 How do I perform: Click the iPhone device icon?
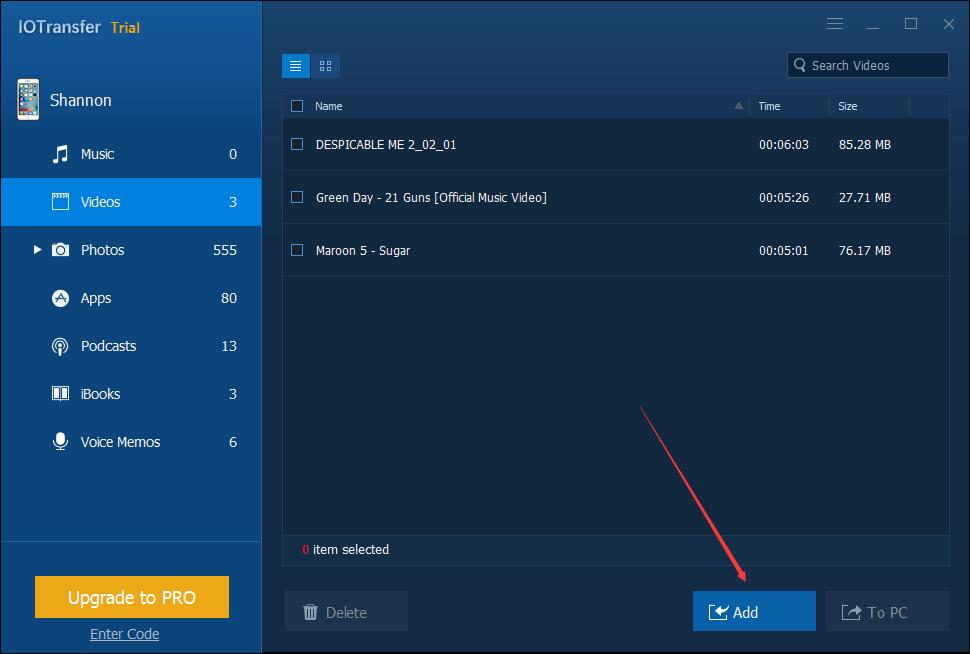click(x=28, y=99)
